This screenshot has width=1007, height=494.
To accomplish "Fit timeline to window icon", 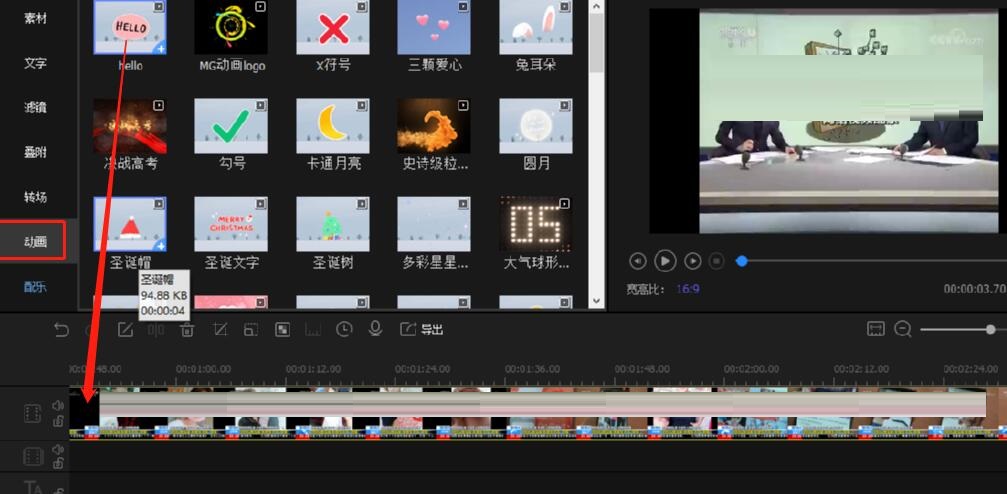I will click(875, 329).
